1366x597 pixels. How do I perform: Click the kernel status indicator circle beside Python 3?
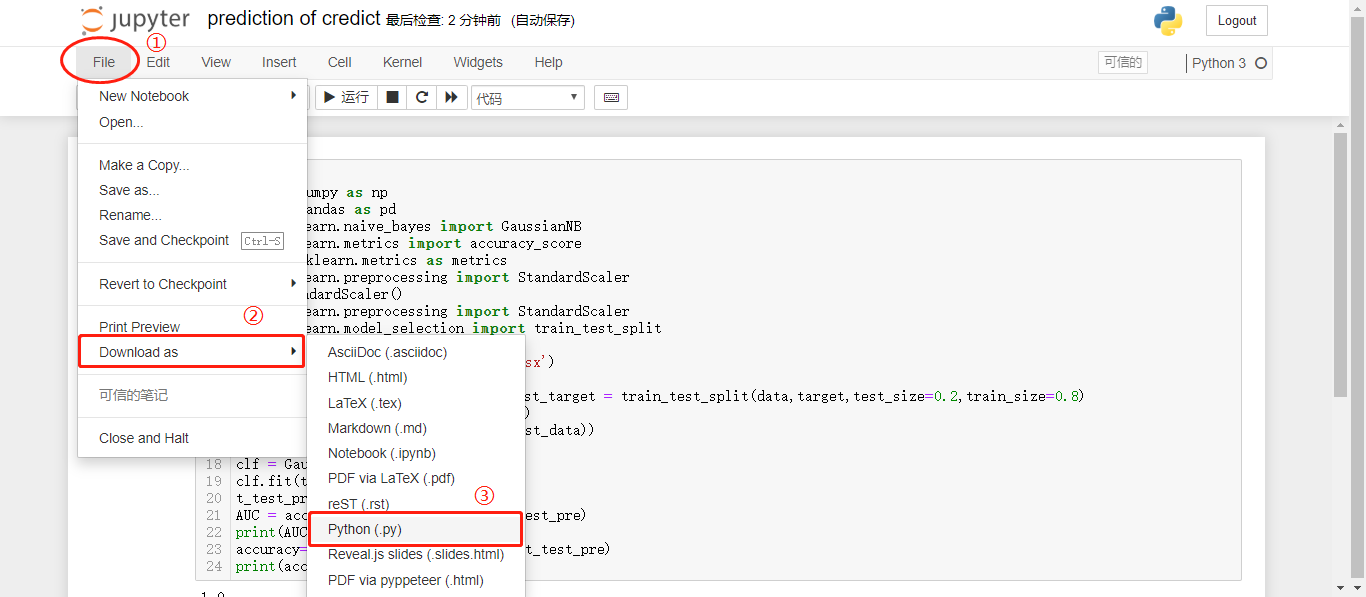(x=1259, y=62)
